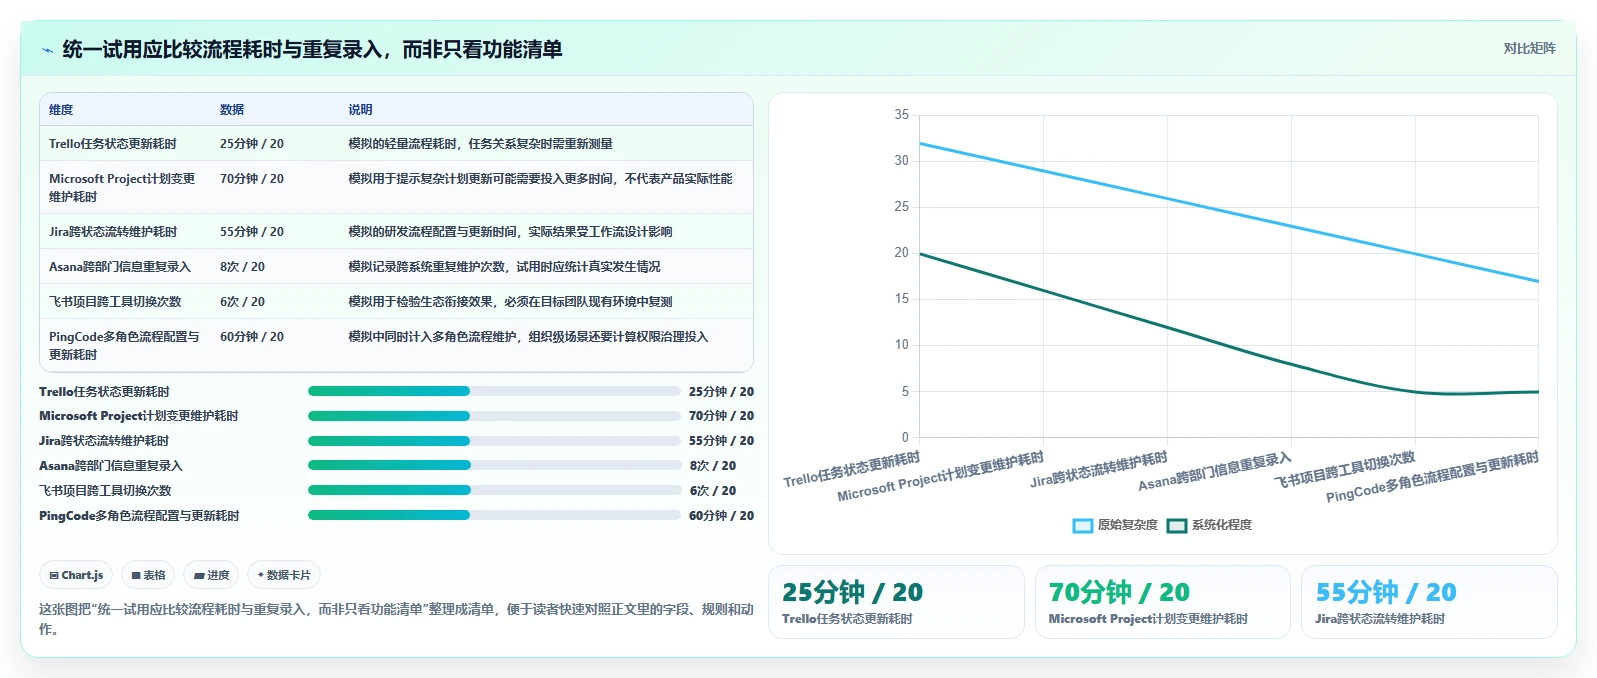Click the description starting 模拟的研发流程配置与更新时间
Image resolution: width=1597 pixels, height=678 pixels.
click(x=510, y=232)
